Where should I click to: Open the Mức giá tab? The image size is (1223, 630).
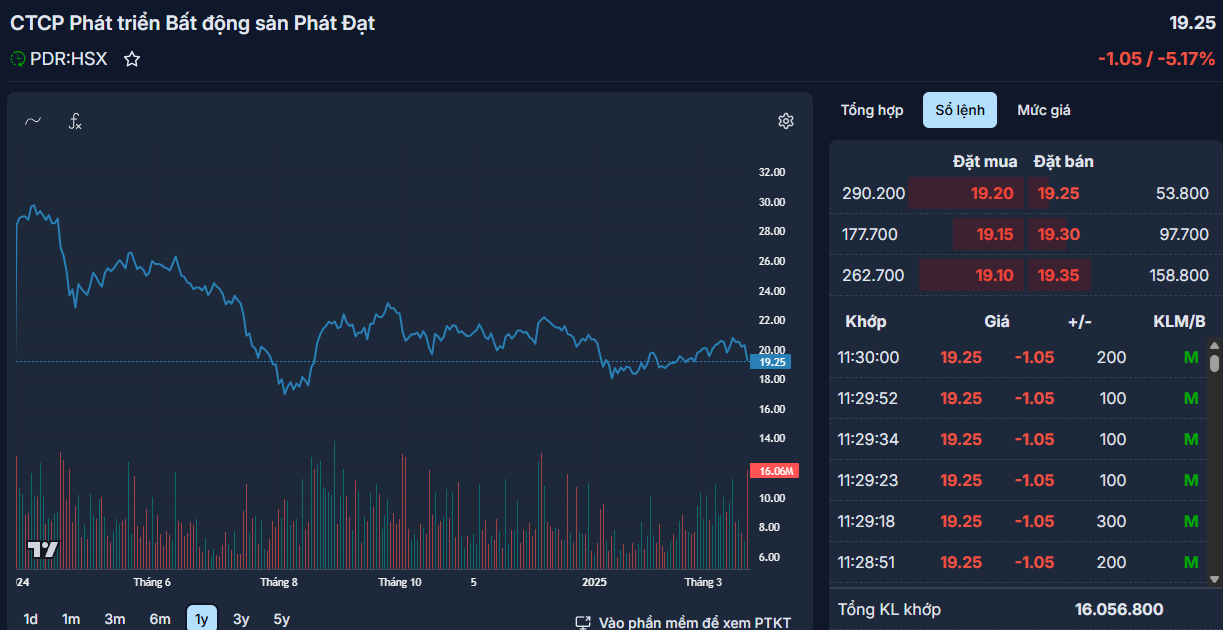(x=1044, y=110)
